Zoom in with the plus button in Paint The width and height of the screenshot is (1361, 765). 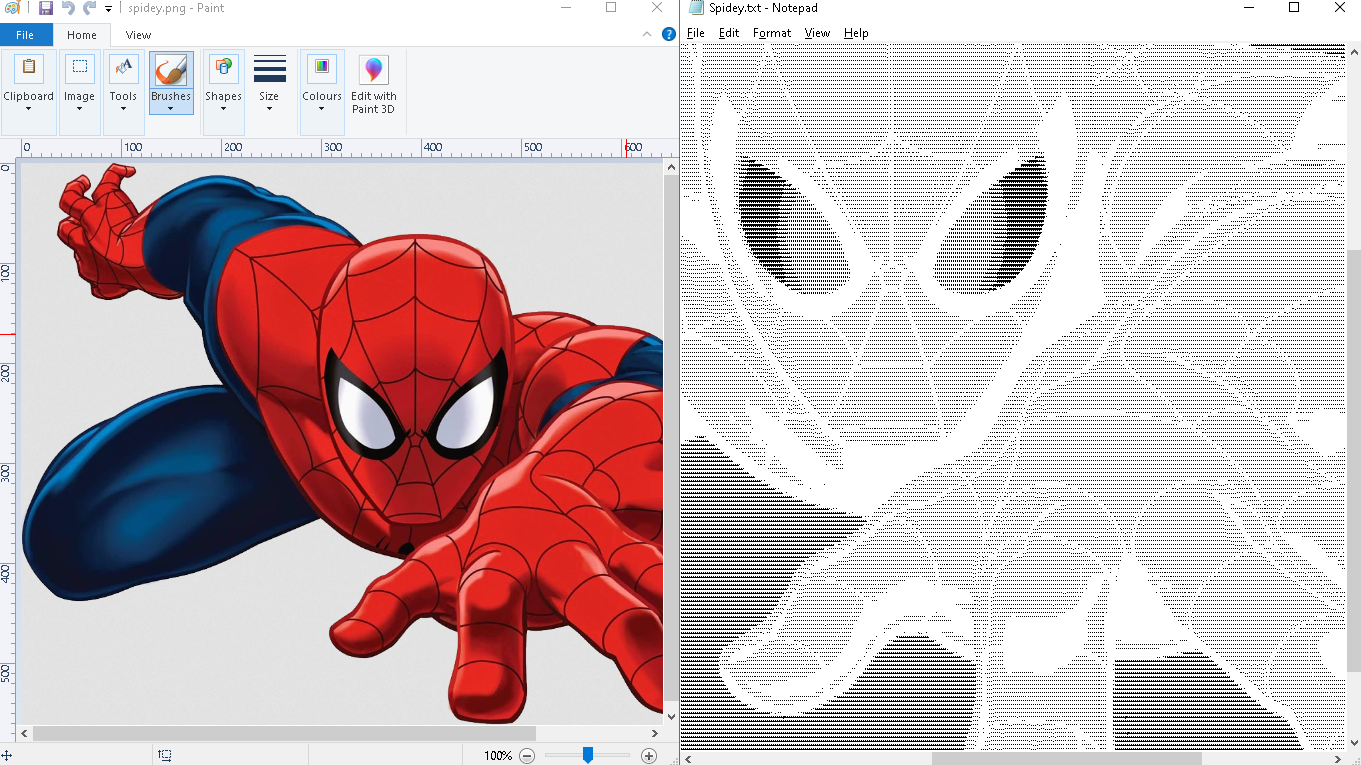[649, 756]
